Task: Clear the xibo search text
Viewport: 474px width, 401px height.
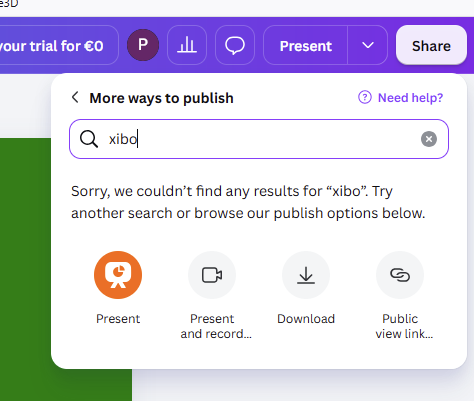Action: coord(429,139)
